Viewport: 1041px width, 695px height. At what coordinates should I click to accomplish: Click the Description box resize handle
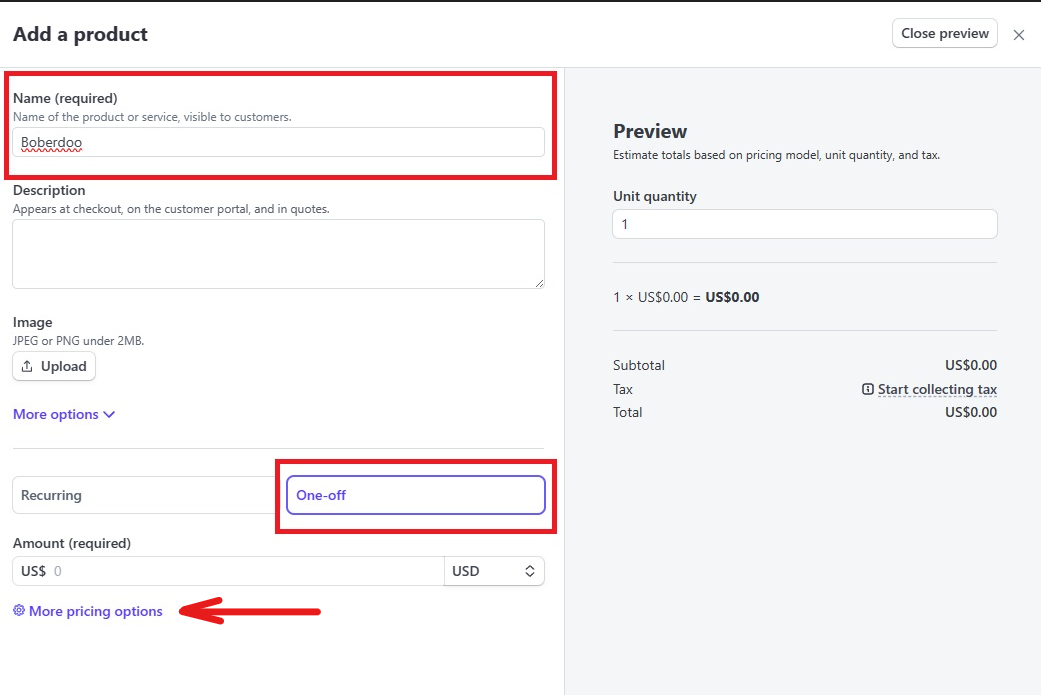539,283
